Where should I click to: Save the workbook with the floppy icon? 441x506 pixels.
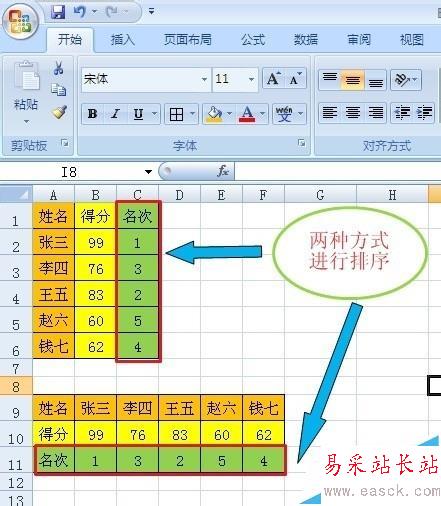[58, 12]
